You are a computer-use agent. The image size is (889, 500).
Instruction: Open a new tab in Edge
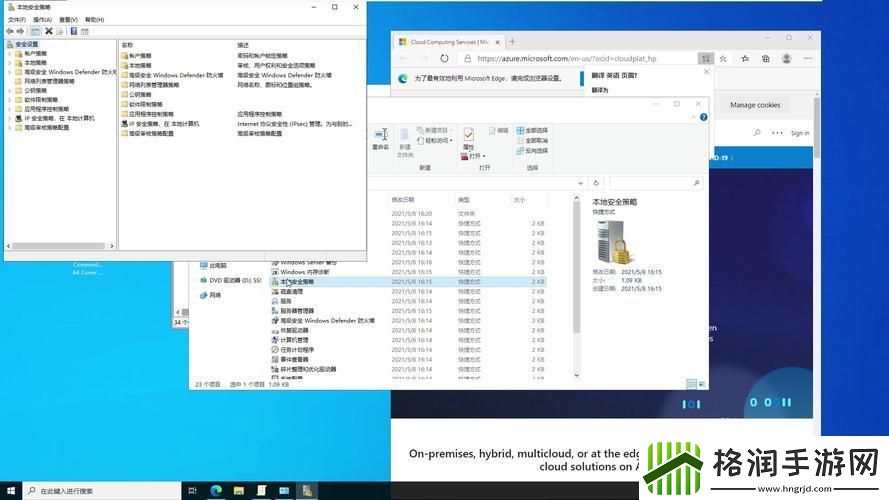click(x=513, y=41)
